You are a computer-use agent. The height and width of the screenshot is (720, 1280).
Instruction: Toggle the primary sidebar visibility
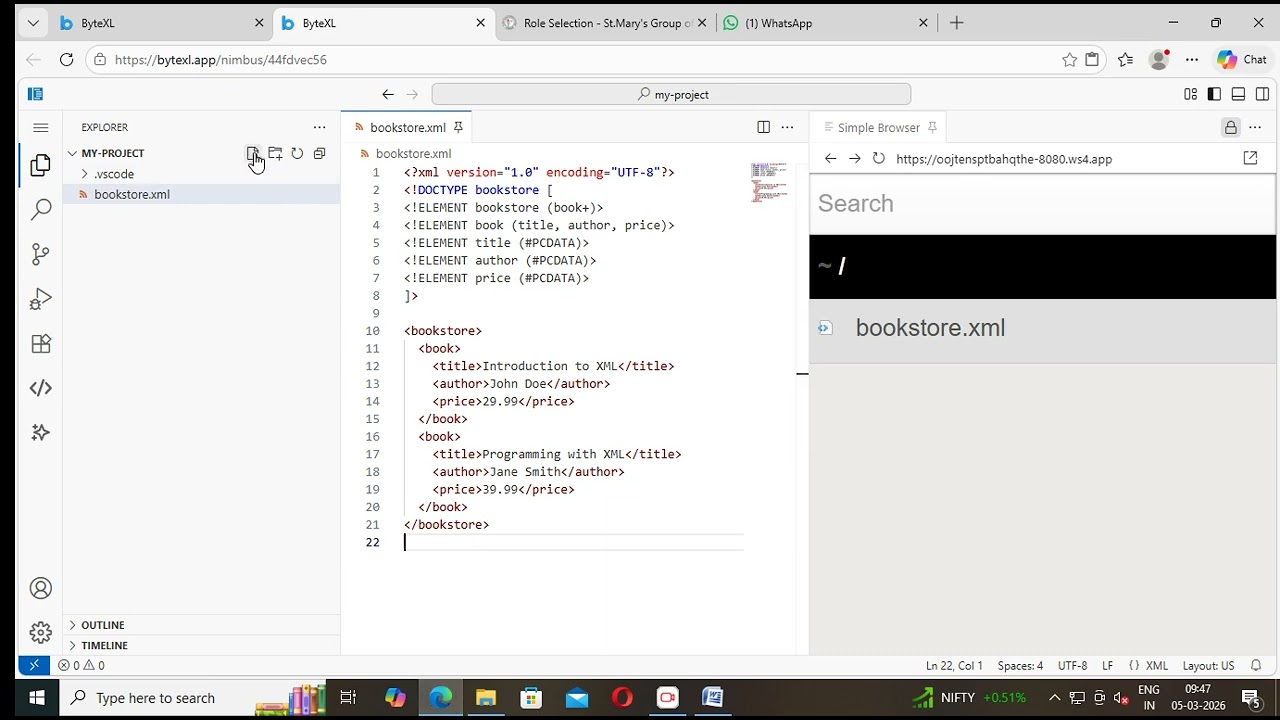point(1214,94)
